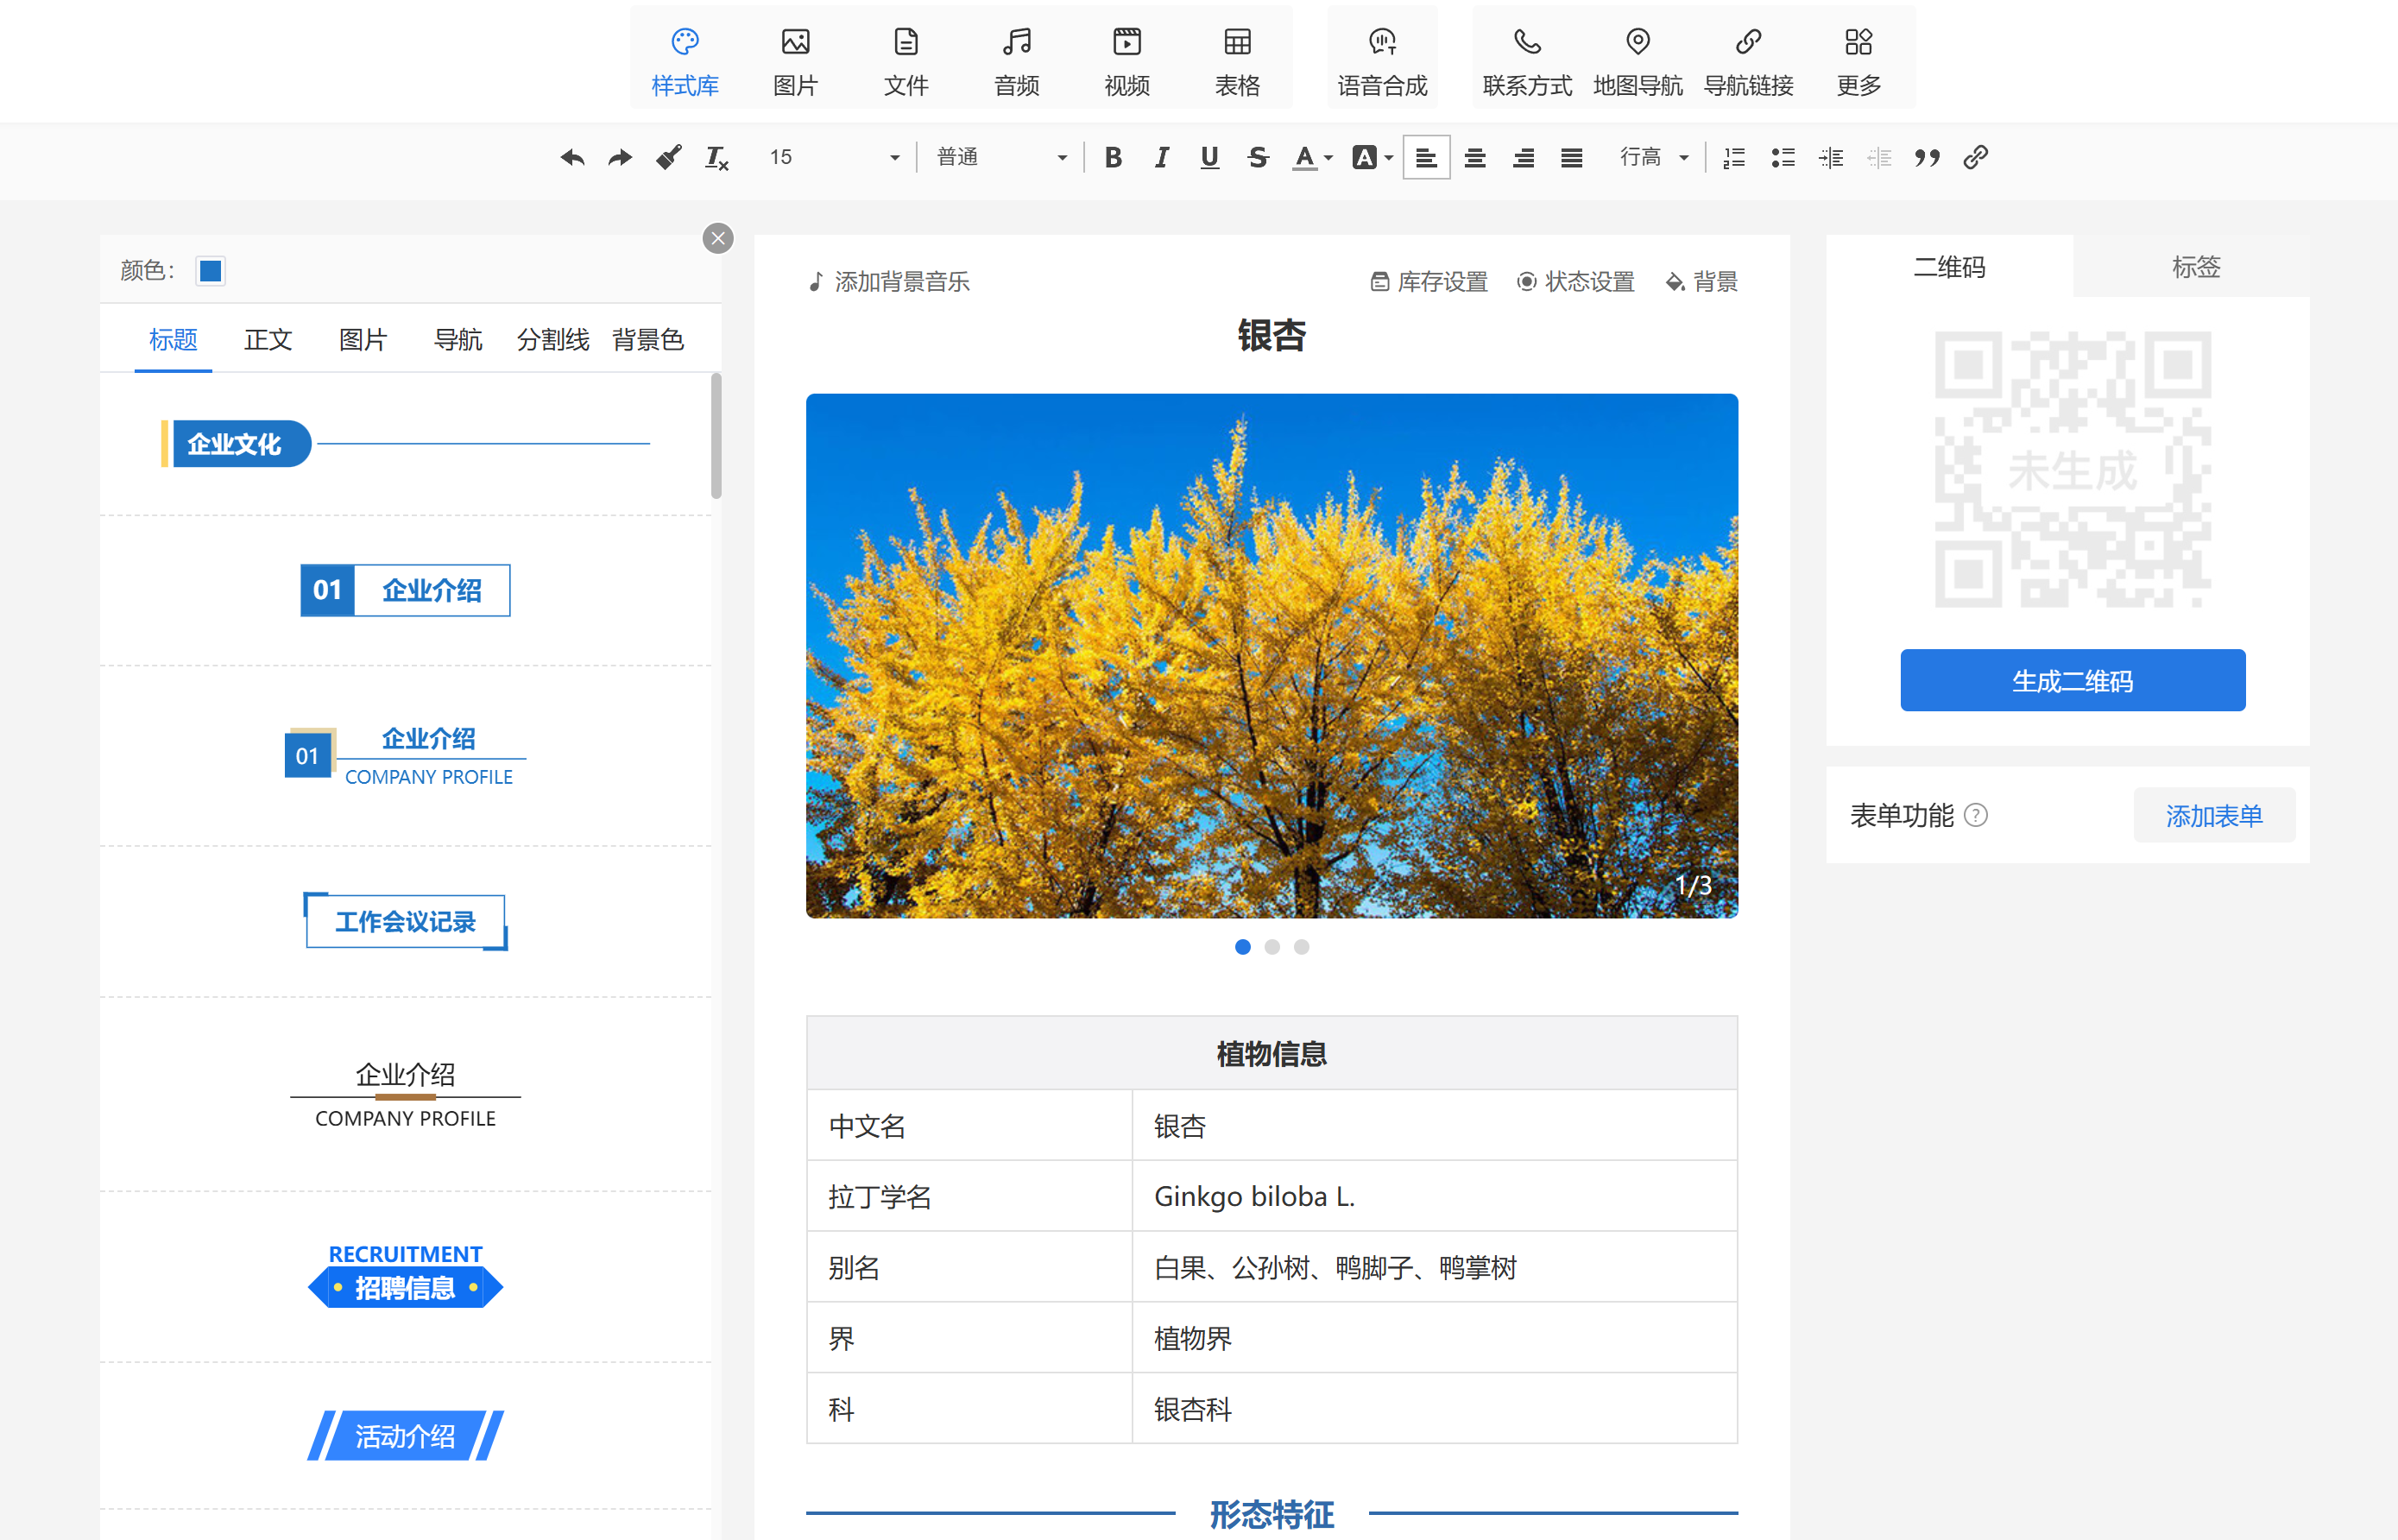The width and height of the screenshot is (2398, 1540).
Task: Close the style library panel
Action: click(718, 238)
